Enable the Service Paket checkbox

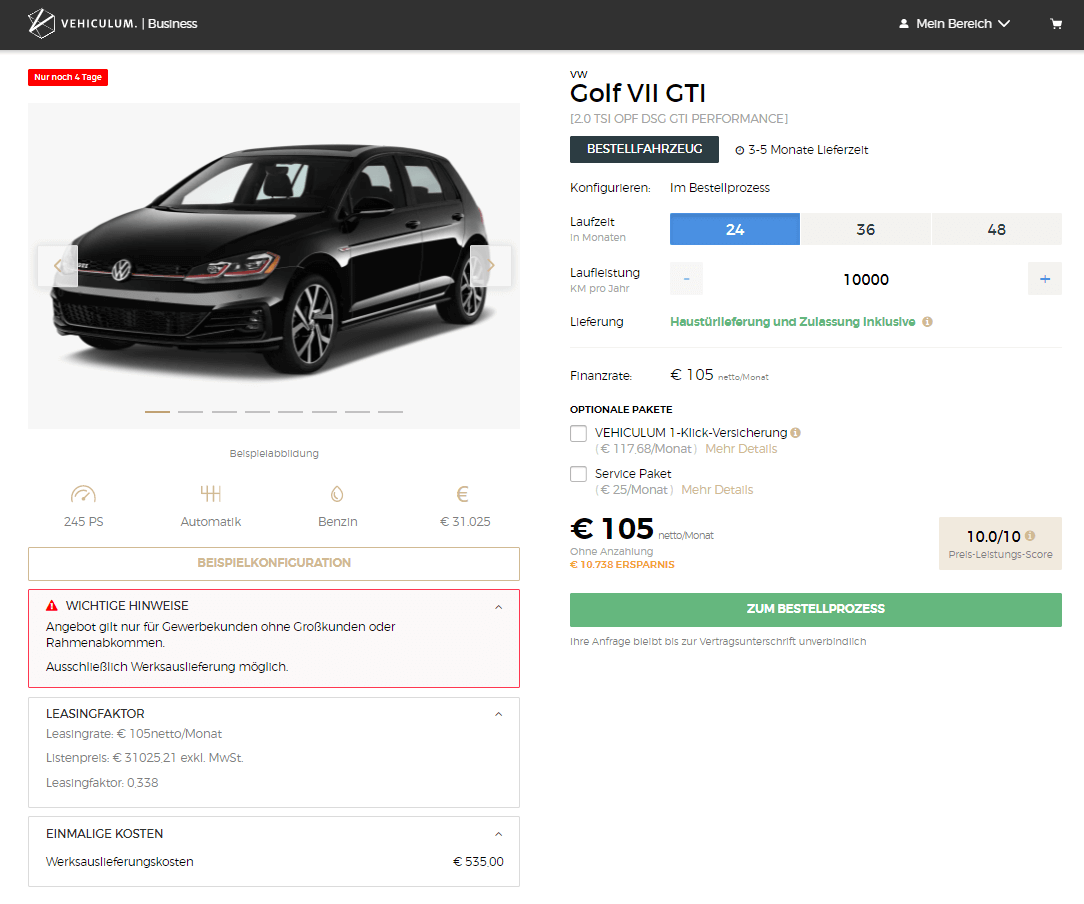click(578, 474)
